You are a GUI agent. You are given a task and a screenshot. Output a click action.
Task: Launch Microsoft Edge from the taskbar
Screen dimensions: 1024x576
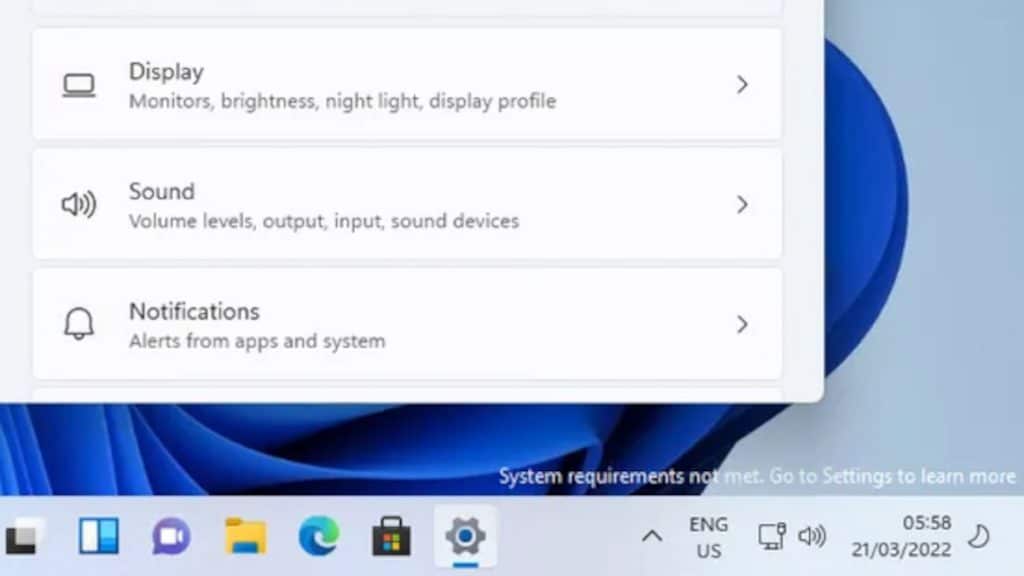319,537
